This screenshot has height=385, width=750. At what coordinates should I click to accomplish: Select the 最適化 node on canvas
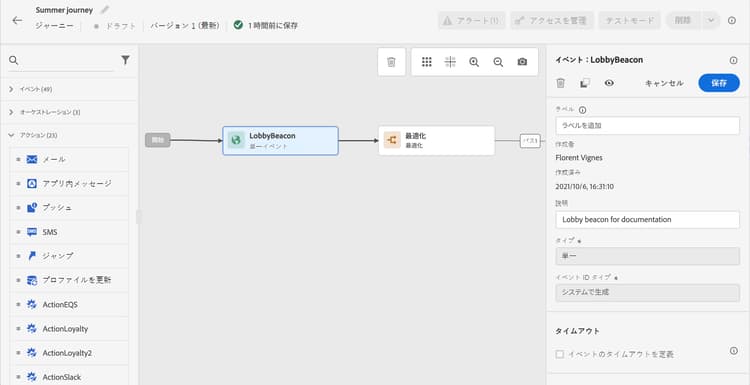coord(436,141)
